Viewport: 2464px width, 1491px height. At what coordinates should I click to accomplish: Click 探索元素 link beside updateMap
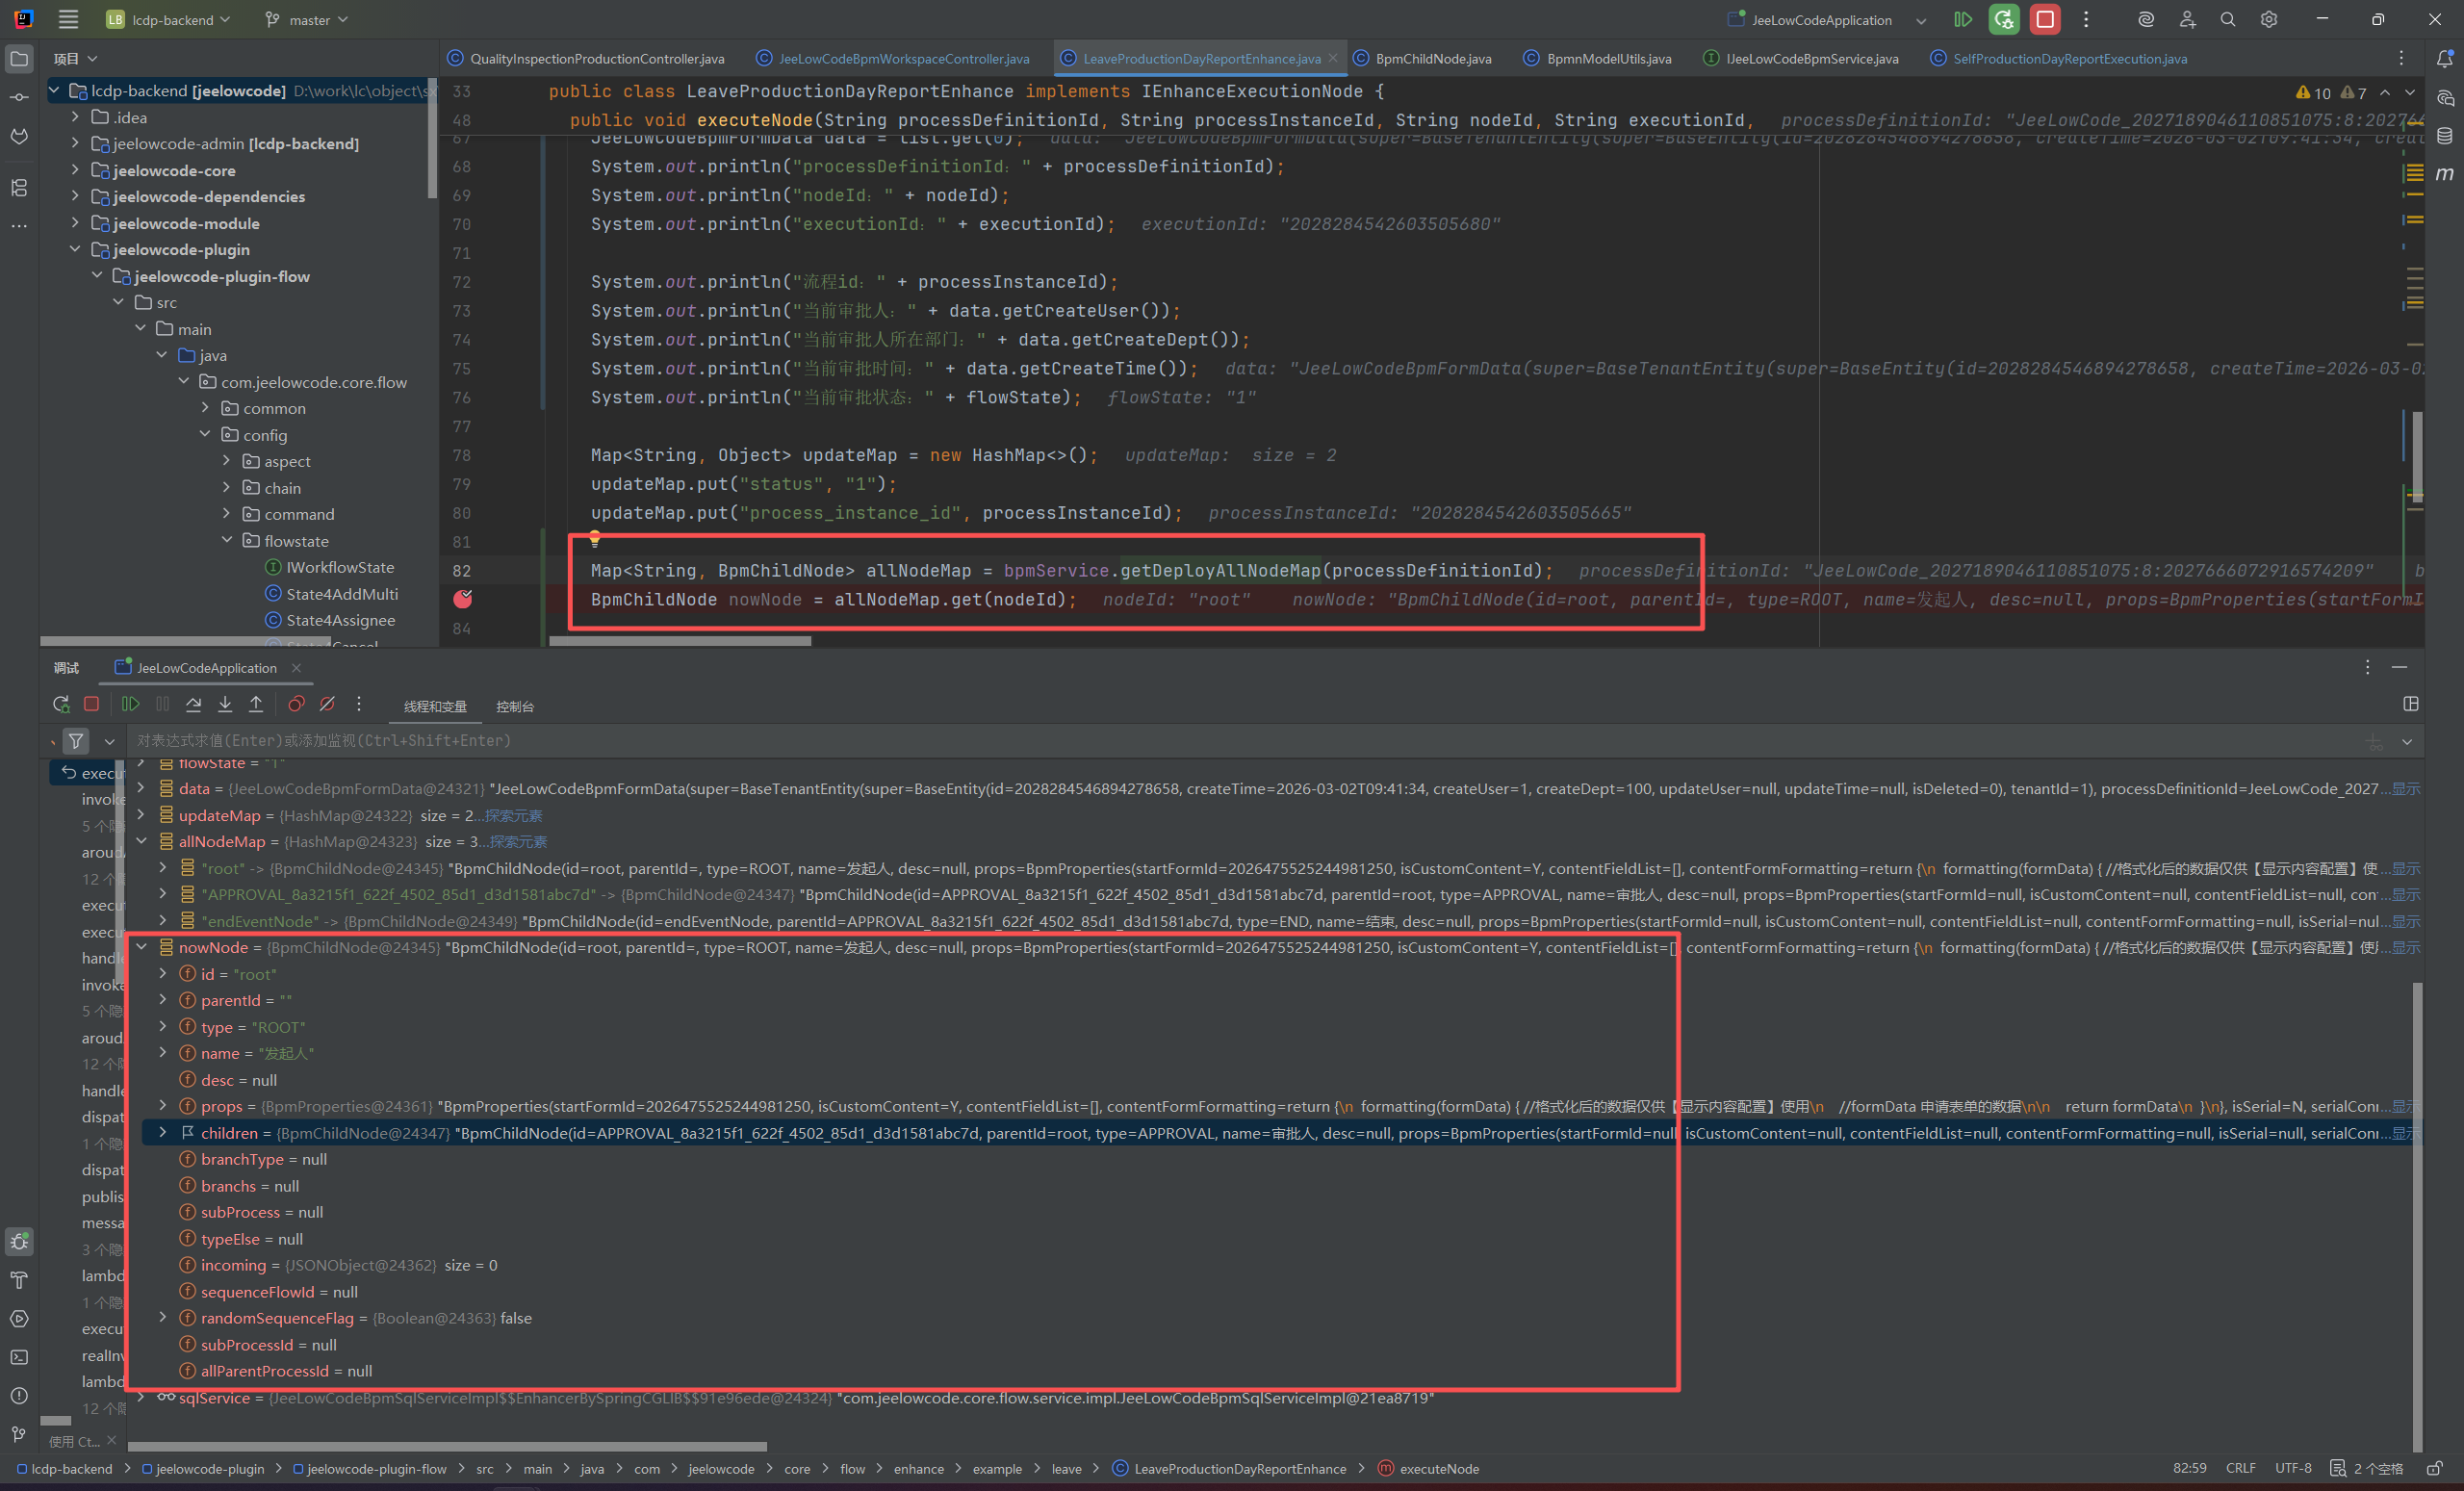coord(513,816)
